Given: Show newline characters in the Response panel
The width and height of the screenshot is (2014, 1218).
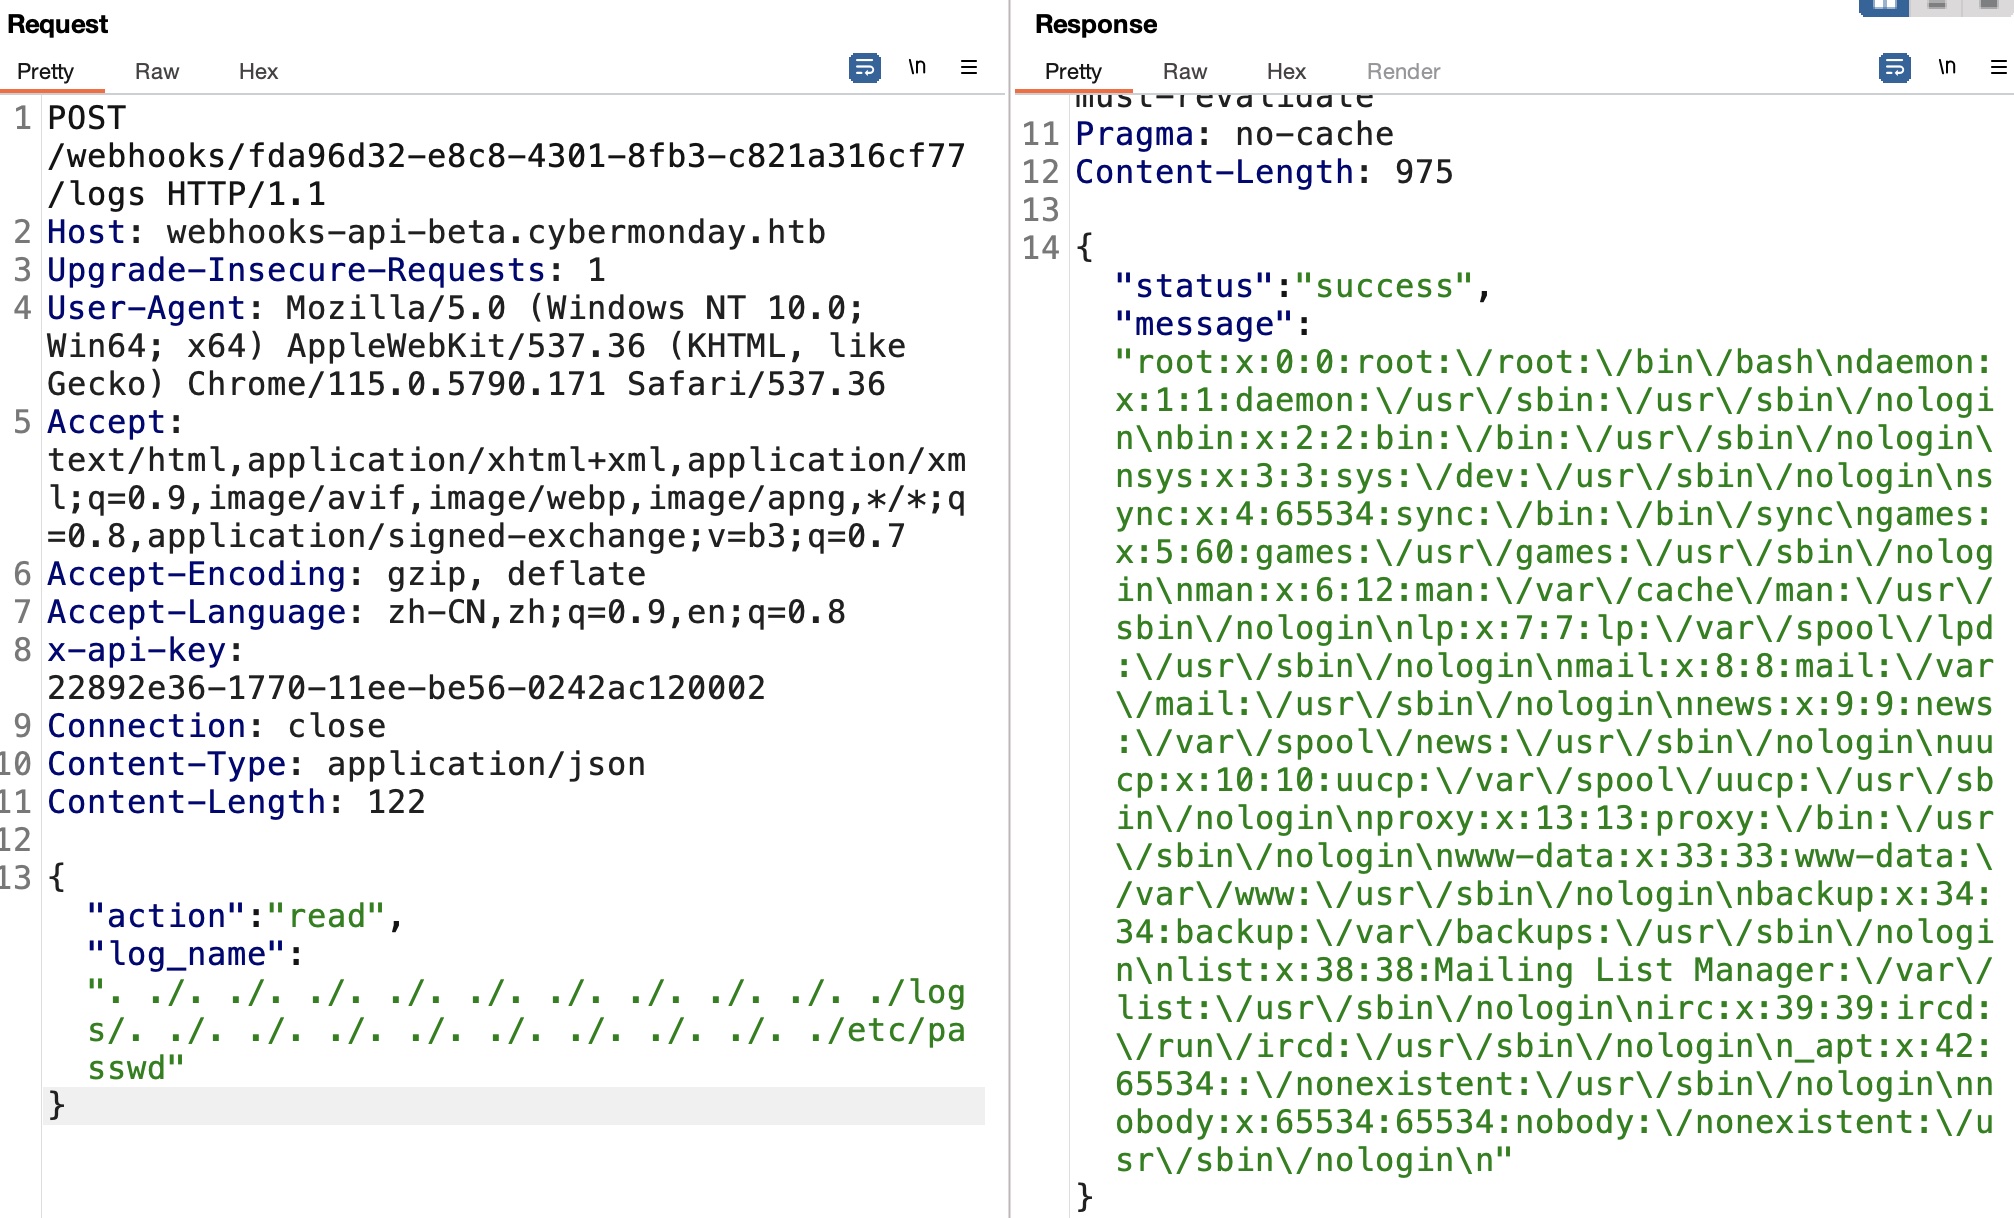Looking at the screenshot, I should click(x=1946, y=68).
